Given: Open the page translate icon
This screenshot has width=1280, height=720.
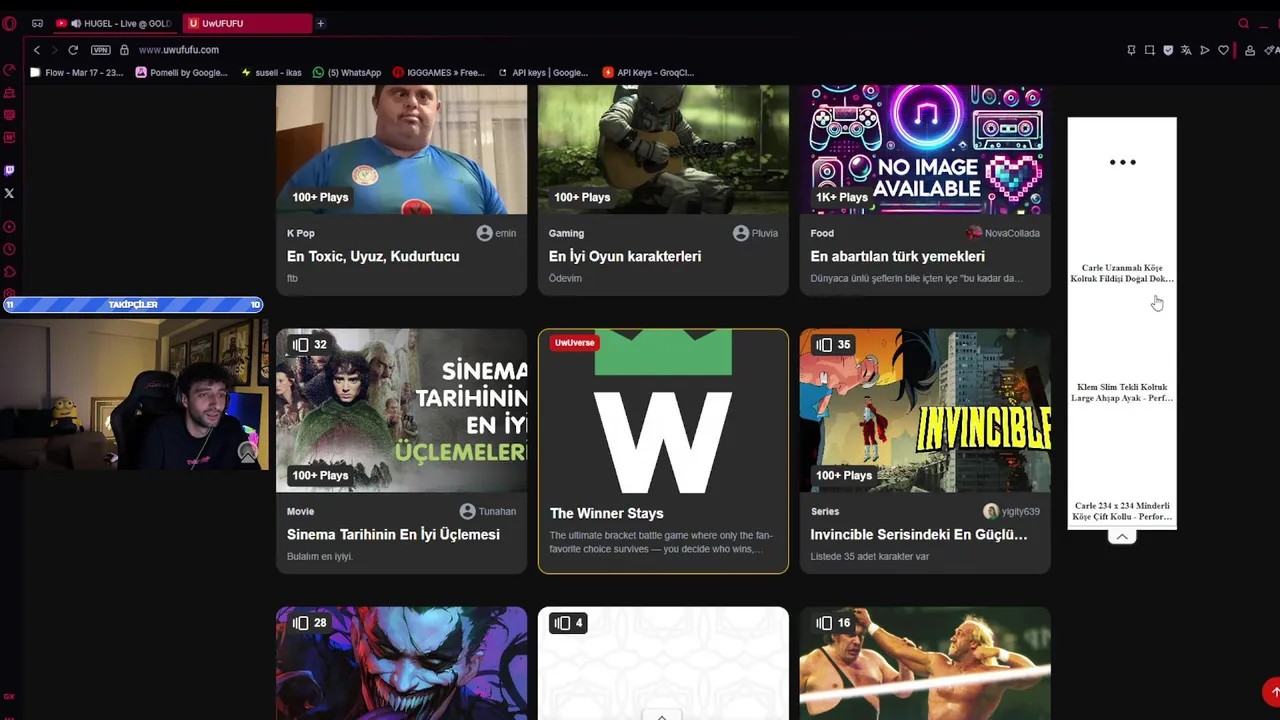Looking at the screenshot, I should coord(1186,50).
